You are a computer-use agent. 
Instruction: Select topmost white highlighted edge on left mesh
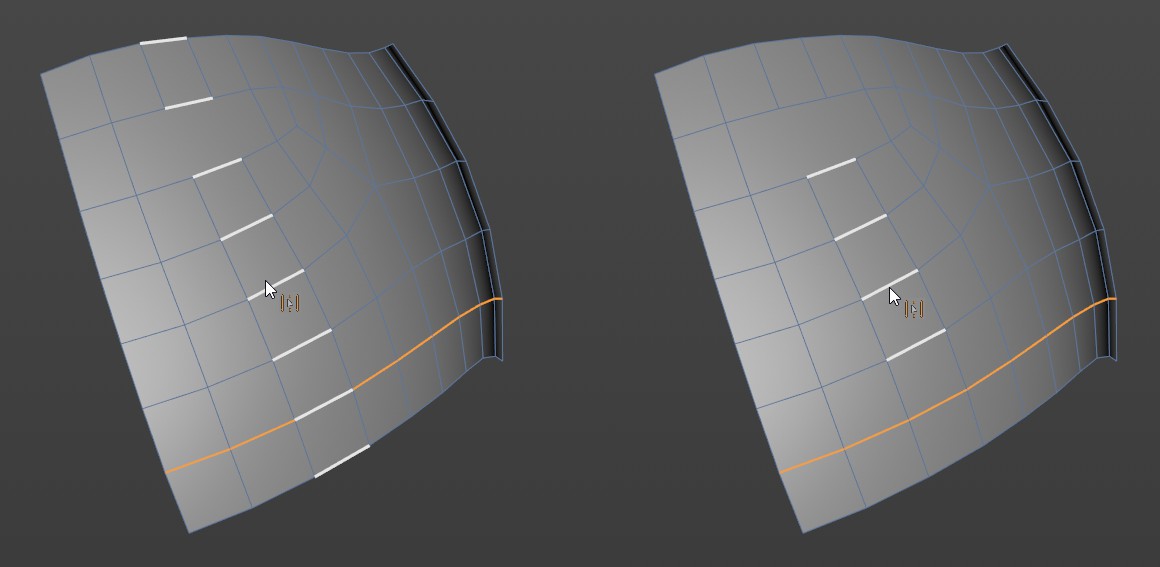[x=163, y=40]
